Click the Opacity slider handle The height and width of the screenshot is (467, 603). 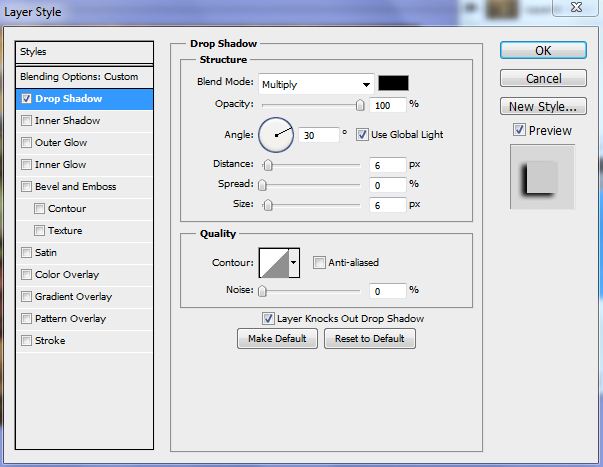[x=360, y=105]
